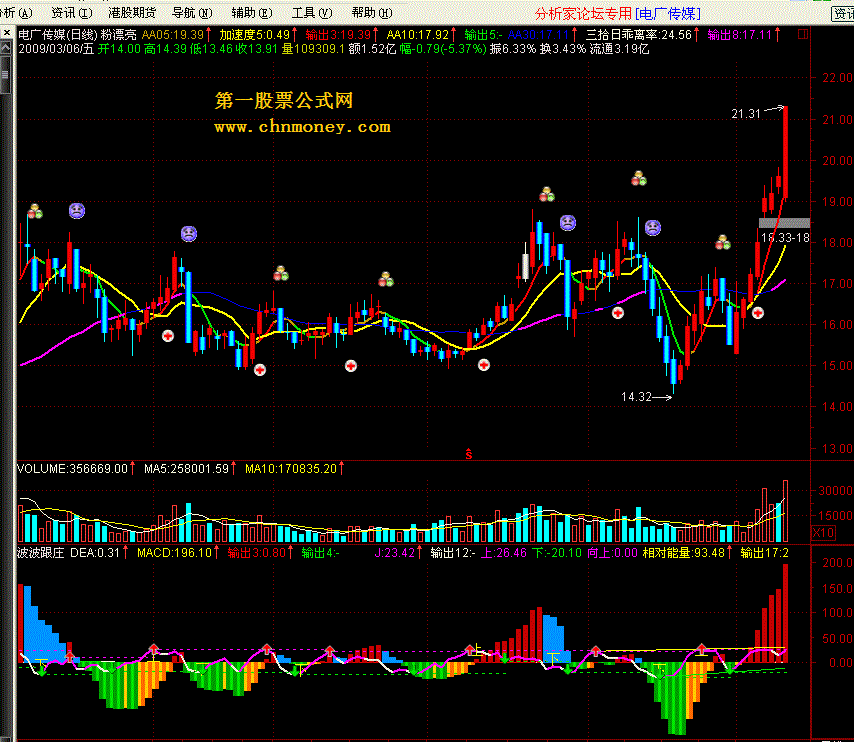854x742 pixels.
Task: Click the fourth red-cross marker from the left
Action: tap(484, 365)
